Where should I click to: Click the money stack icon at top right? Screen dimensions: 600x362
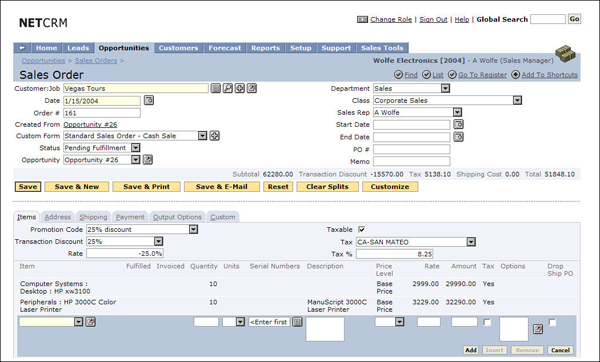coord(565,54)
